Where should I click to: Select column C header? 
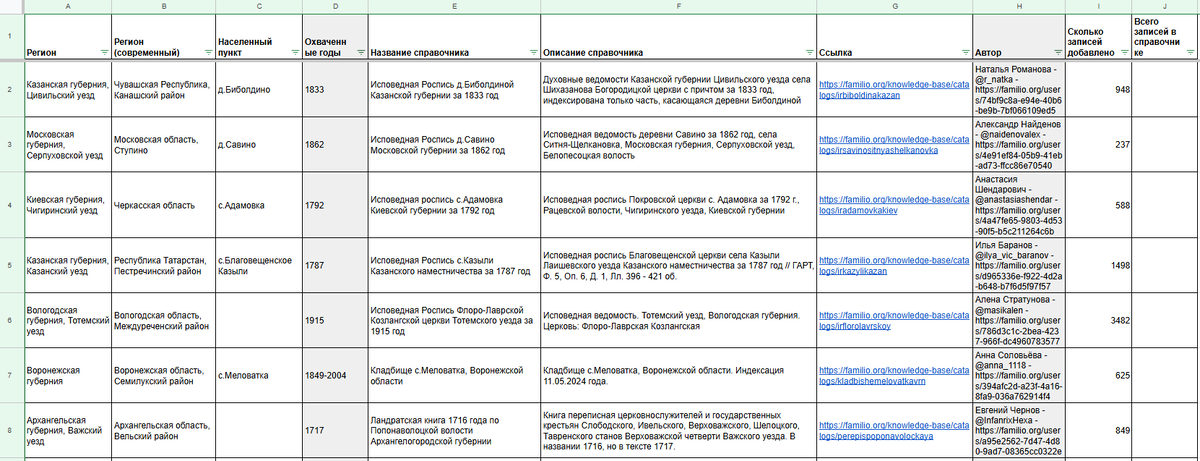coord(257,5)
